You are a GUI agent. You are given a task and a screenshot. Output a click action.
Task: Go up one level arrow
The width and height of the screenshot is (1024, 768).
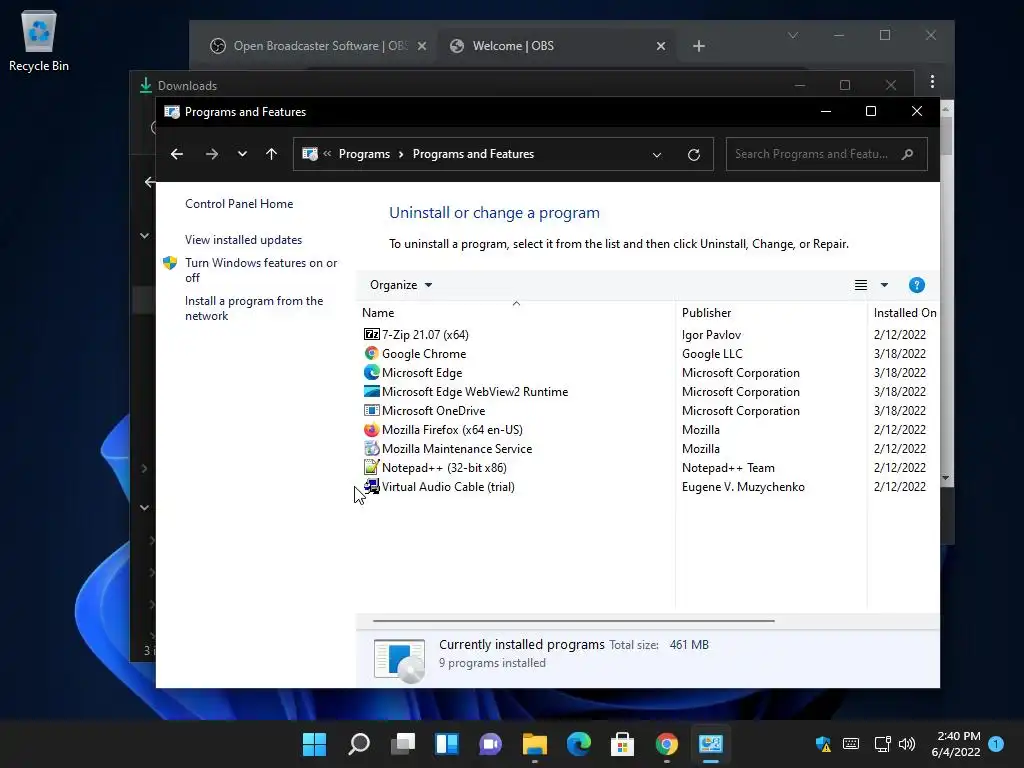tap(272, 154)
